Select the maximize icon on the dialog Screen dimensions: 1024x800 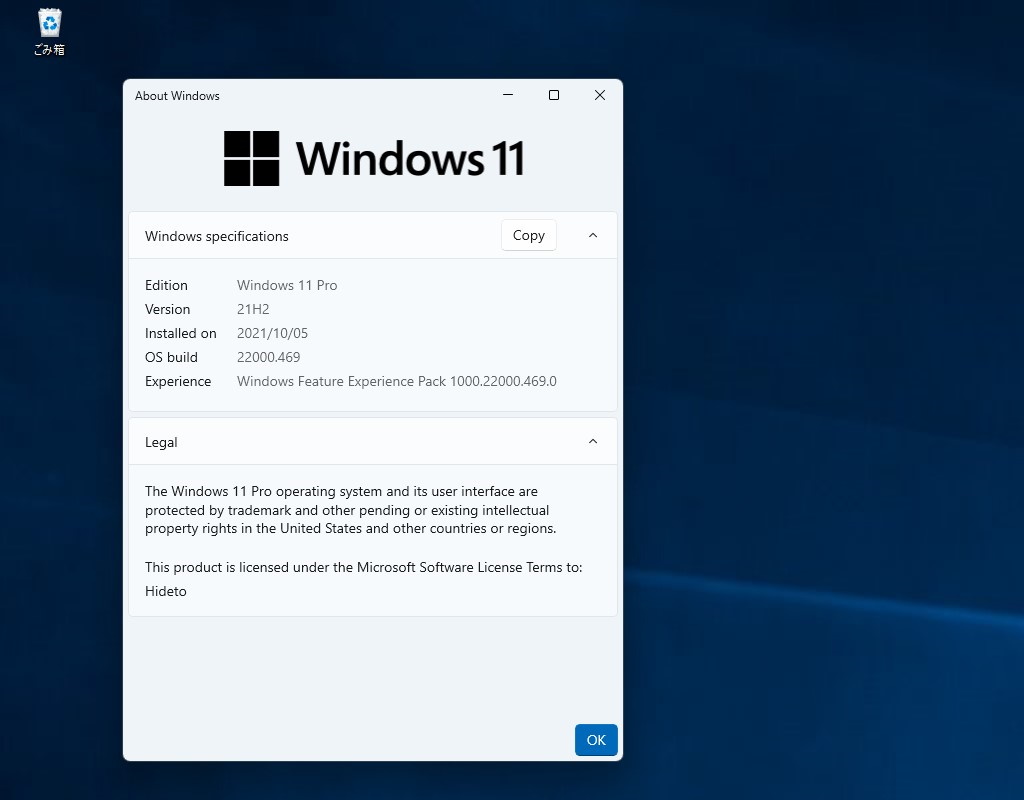point(553,95)
